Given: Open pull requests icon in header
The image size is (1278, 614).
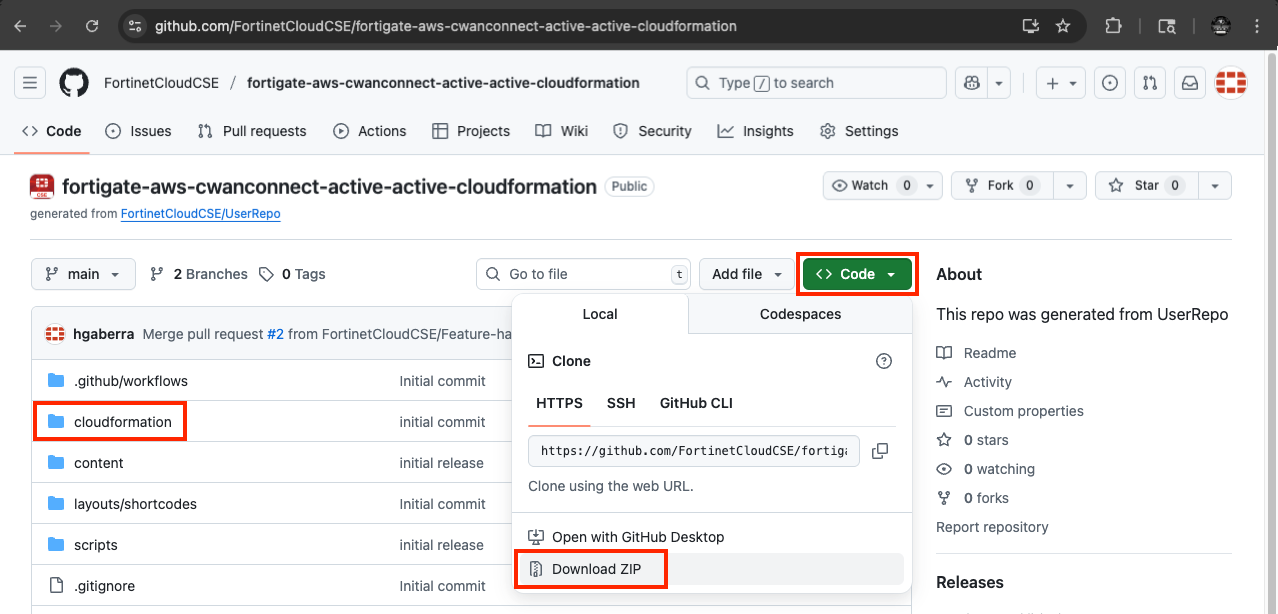Looking at the screenshot, I should [1150, 83].
